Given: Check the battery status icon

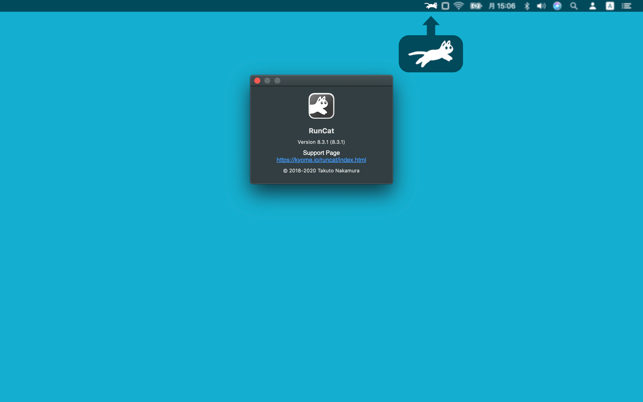Looking at the screenshot, I should 476,6.
